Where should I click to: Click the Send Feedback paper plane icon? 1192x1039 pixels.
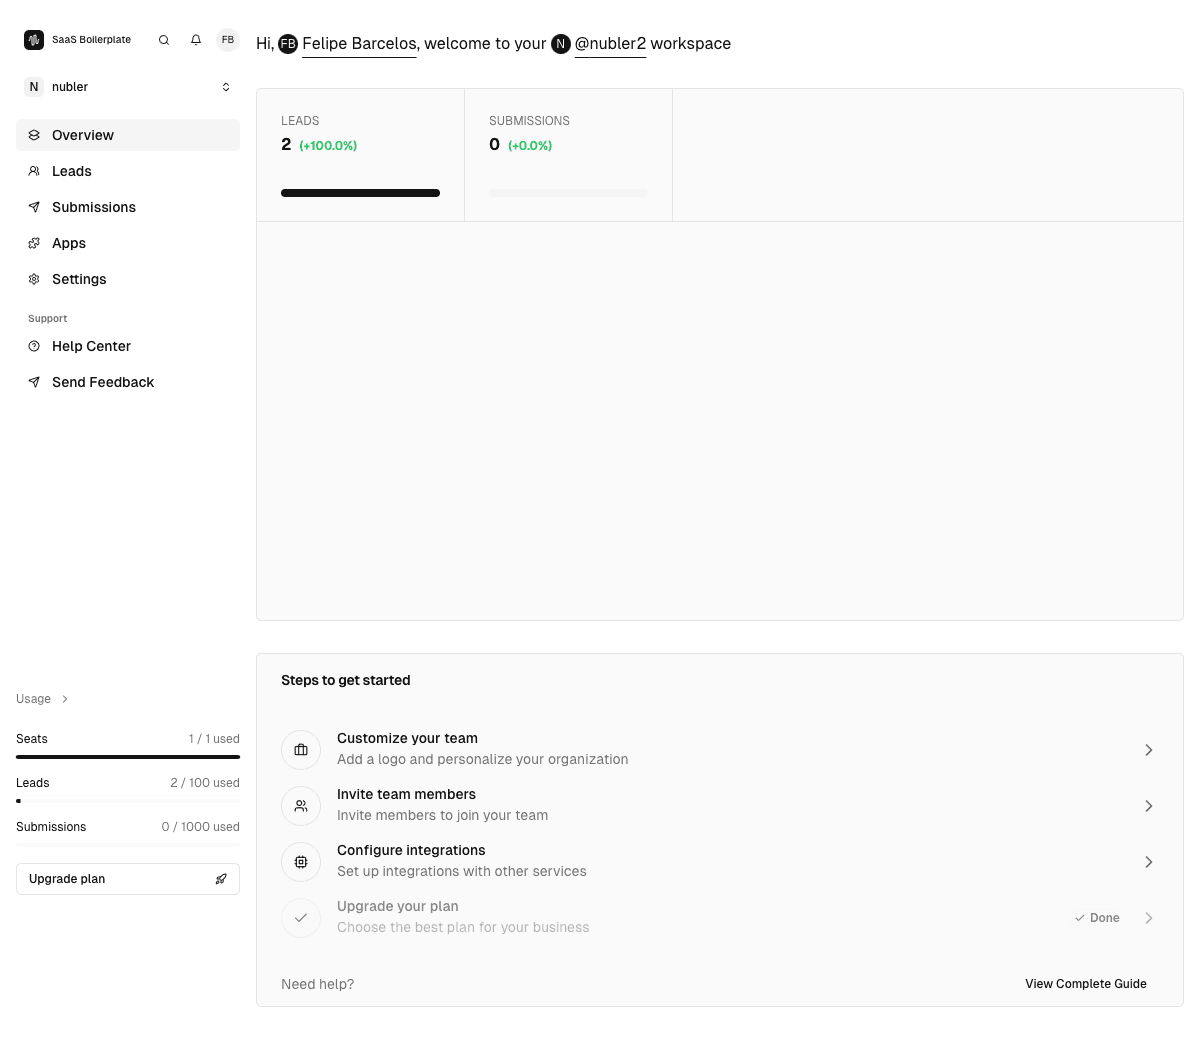point(33,382)
